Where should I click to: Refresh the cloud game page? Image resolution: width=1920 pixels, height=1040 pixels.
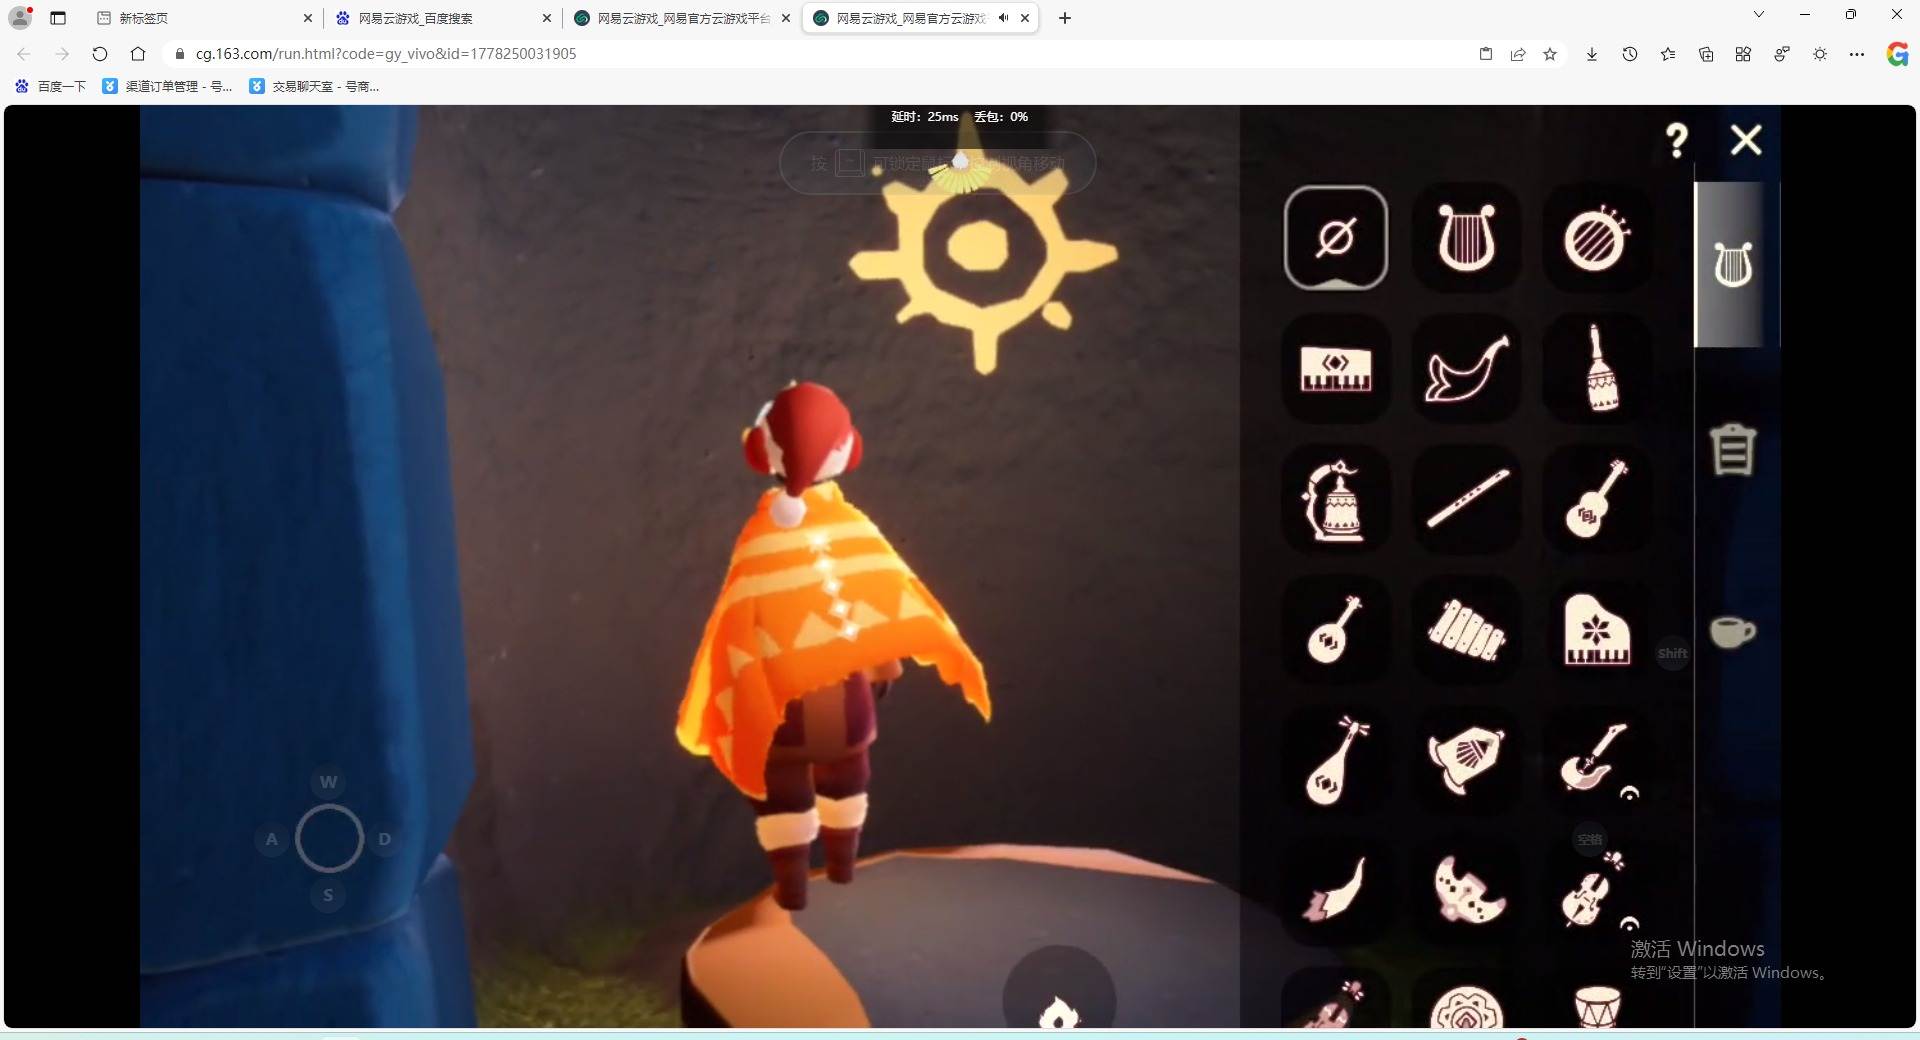tap(99, 54)
